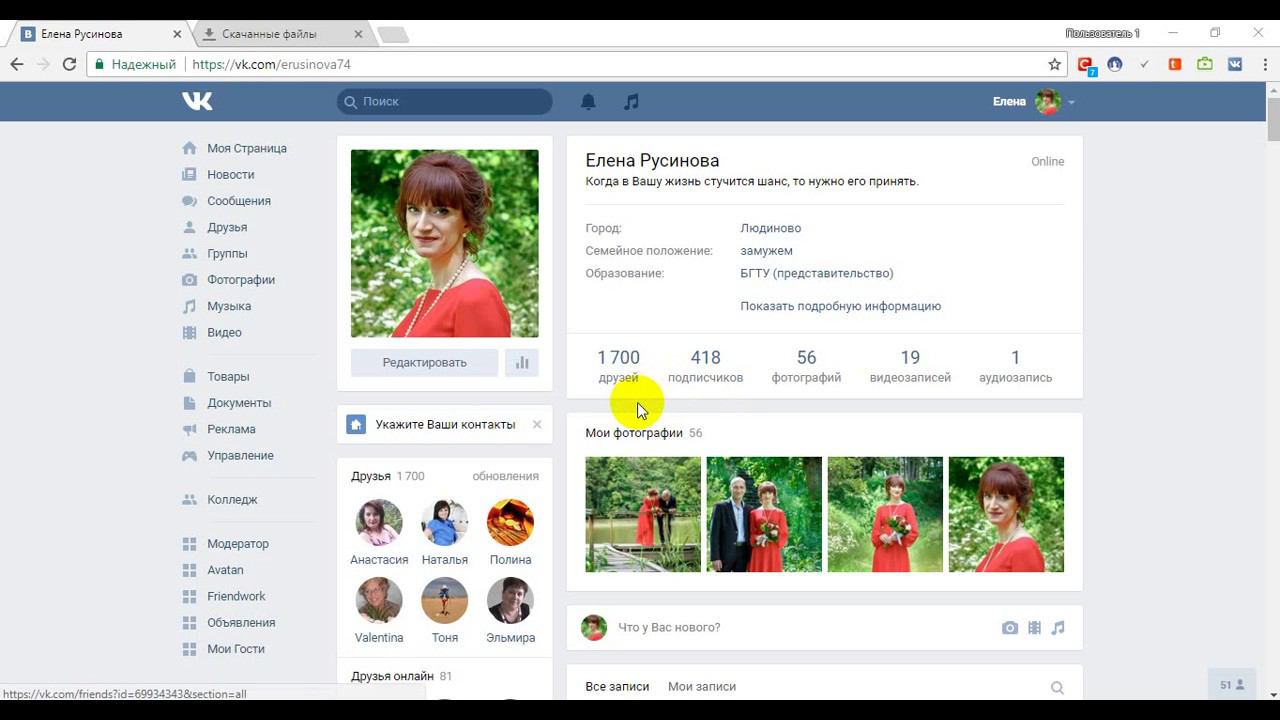
Task: Close the Елена Русинова browser tab
Action: coord(178,34)
